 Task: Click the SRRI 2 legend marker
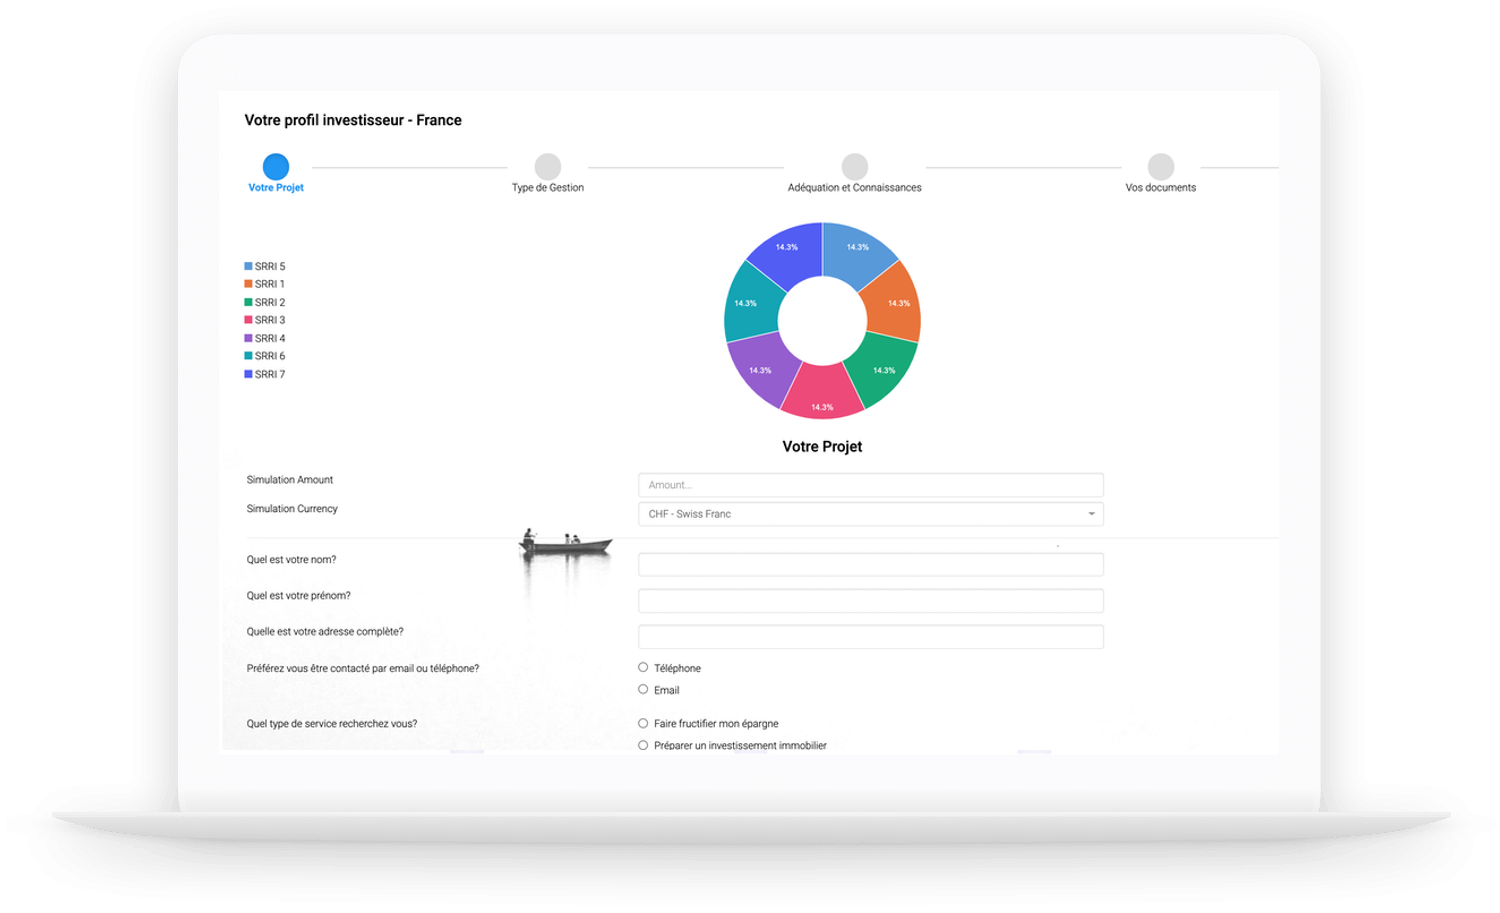(x=247, y=301)
